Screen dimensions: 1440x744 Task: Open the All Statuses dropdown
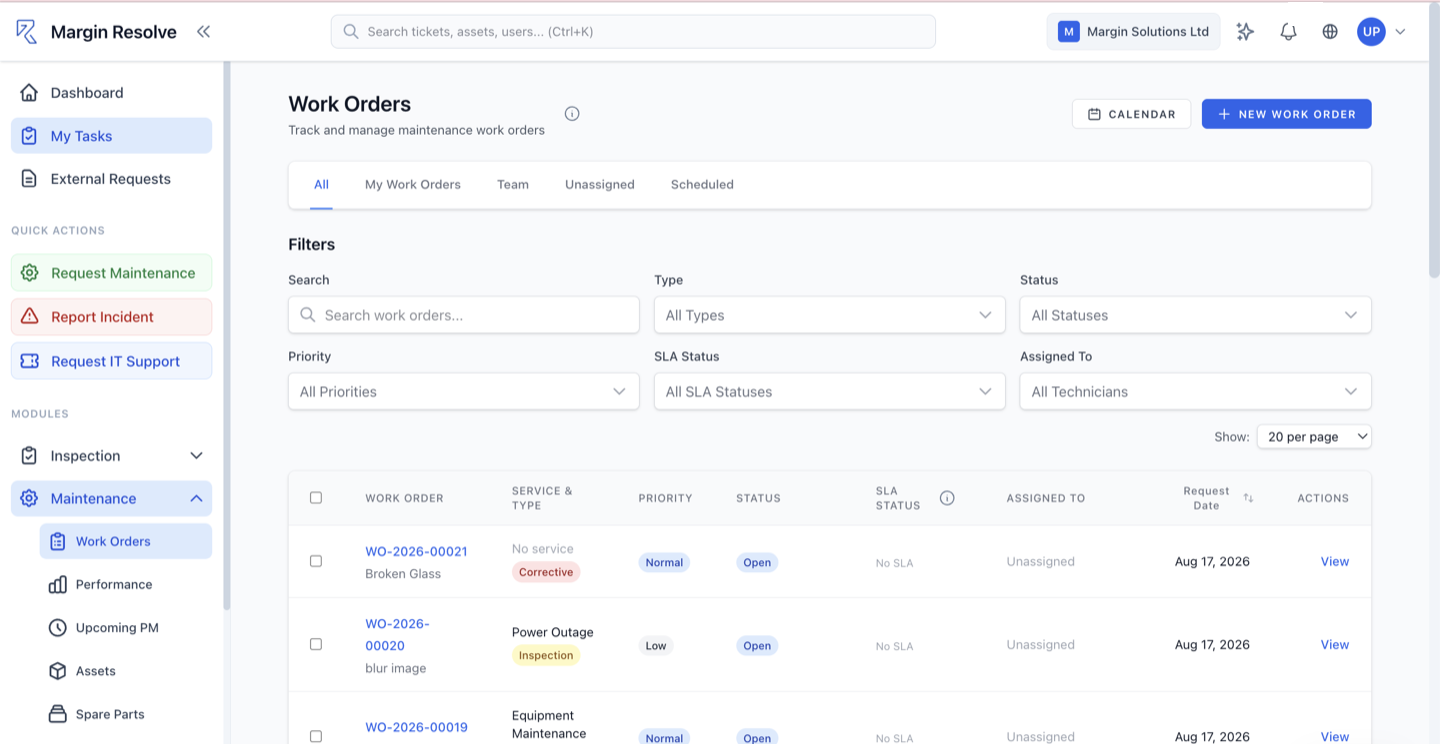[x=1195, y=315]
